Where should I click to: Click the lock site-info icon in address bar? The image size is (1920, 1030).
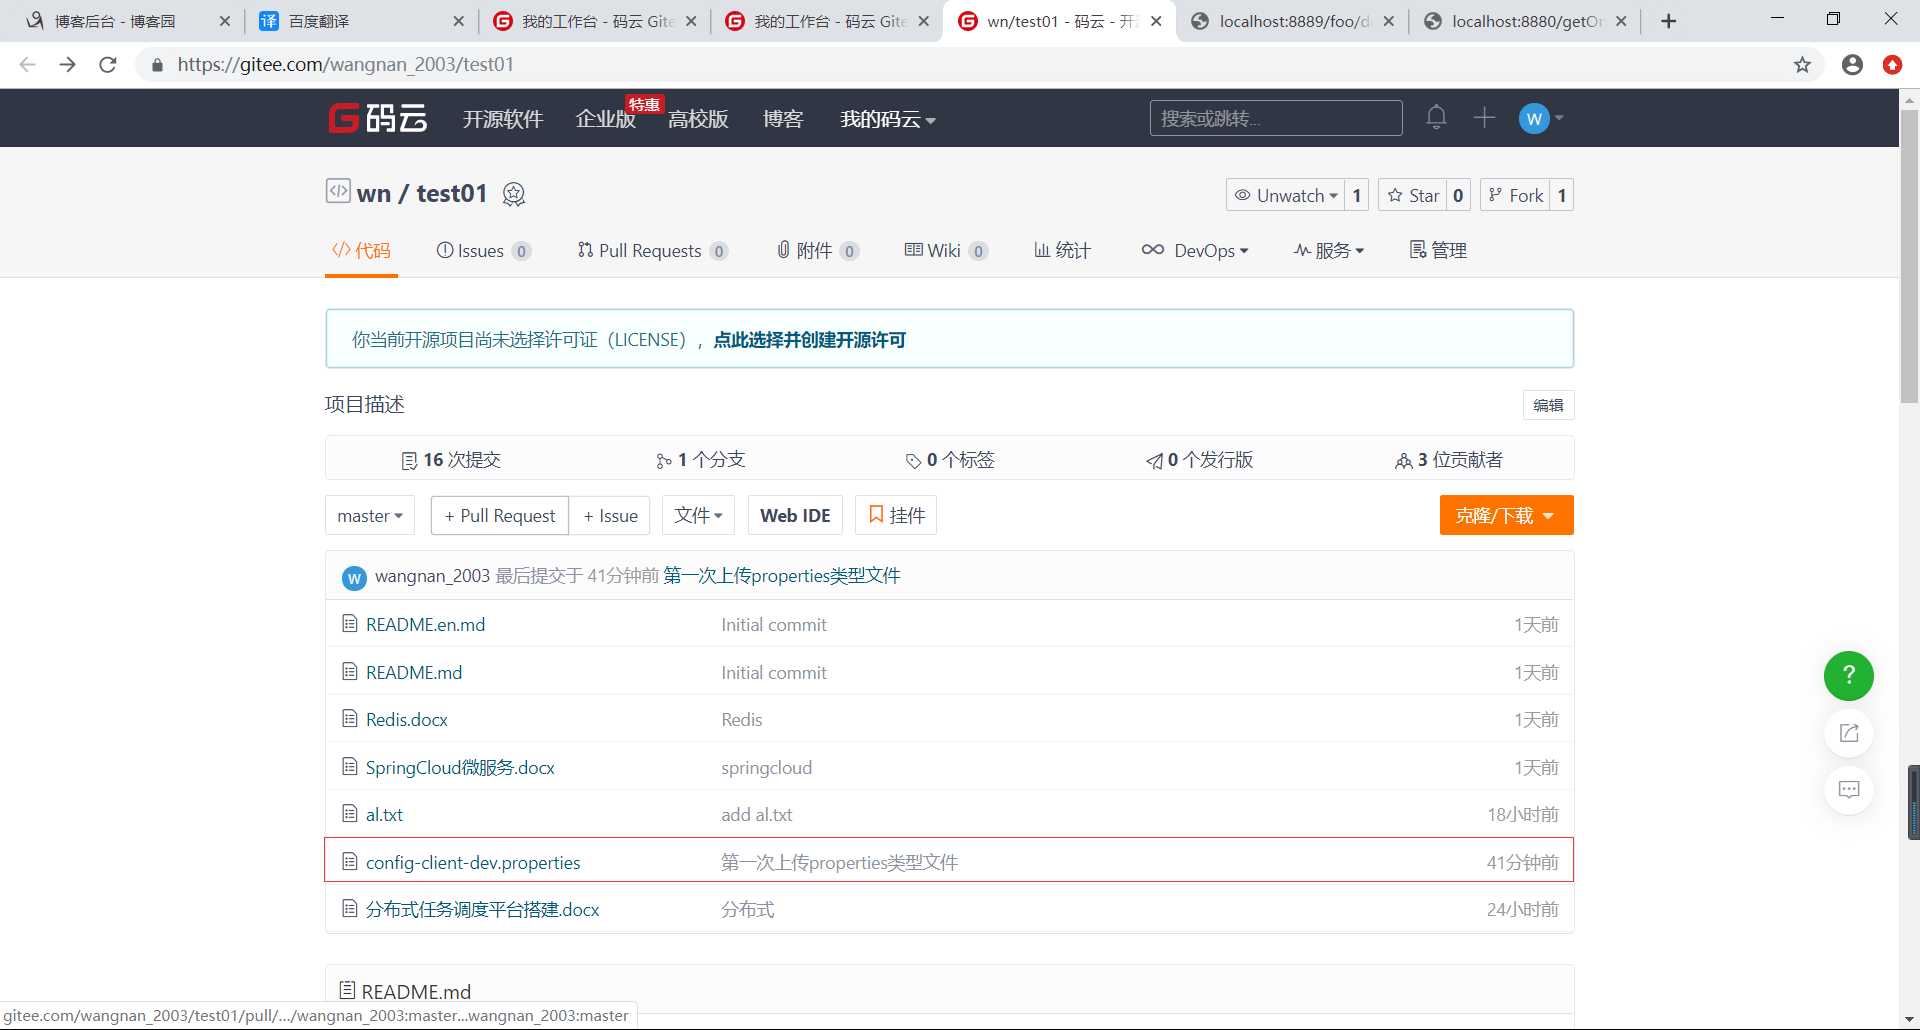coord(156,65)
